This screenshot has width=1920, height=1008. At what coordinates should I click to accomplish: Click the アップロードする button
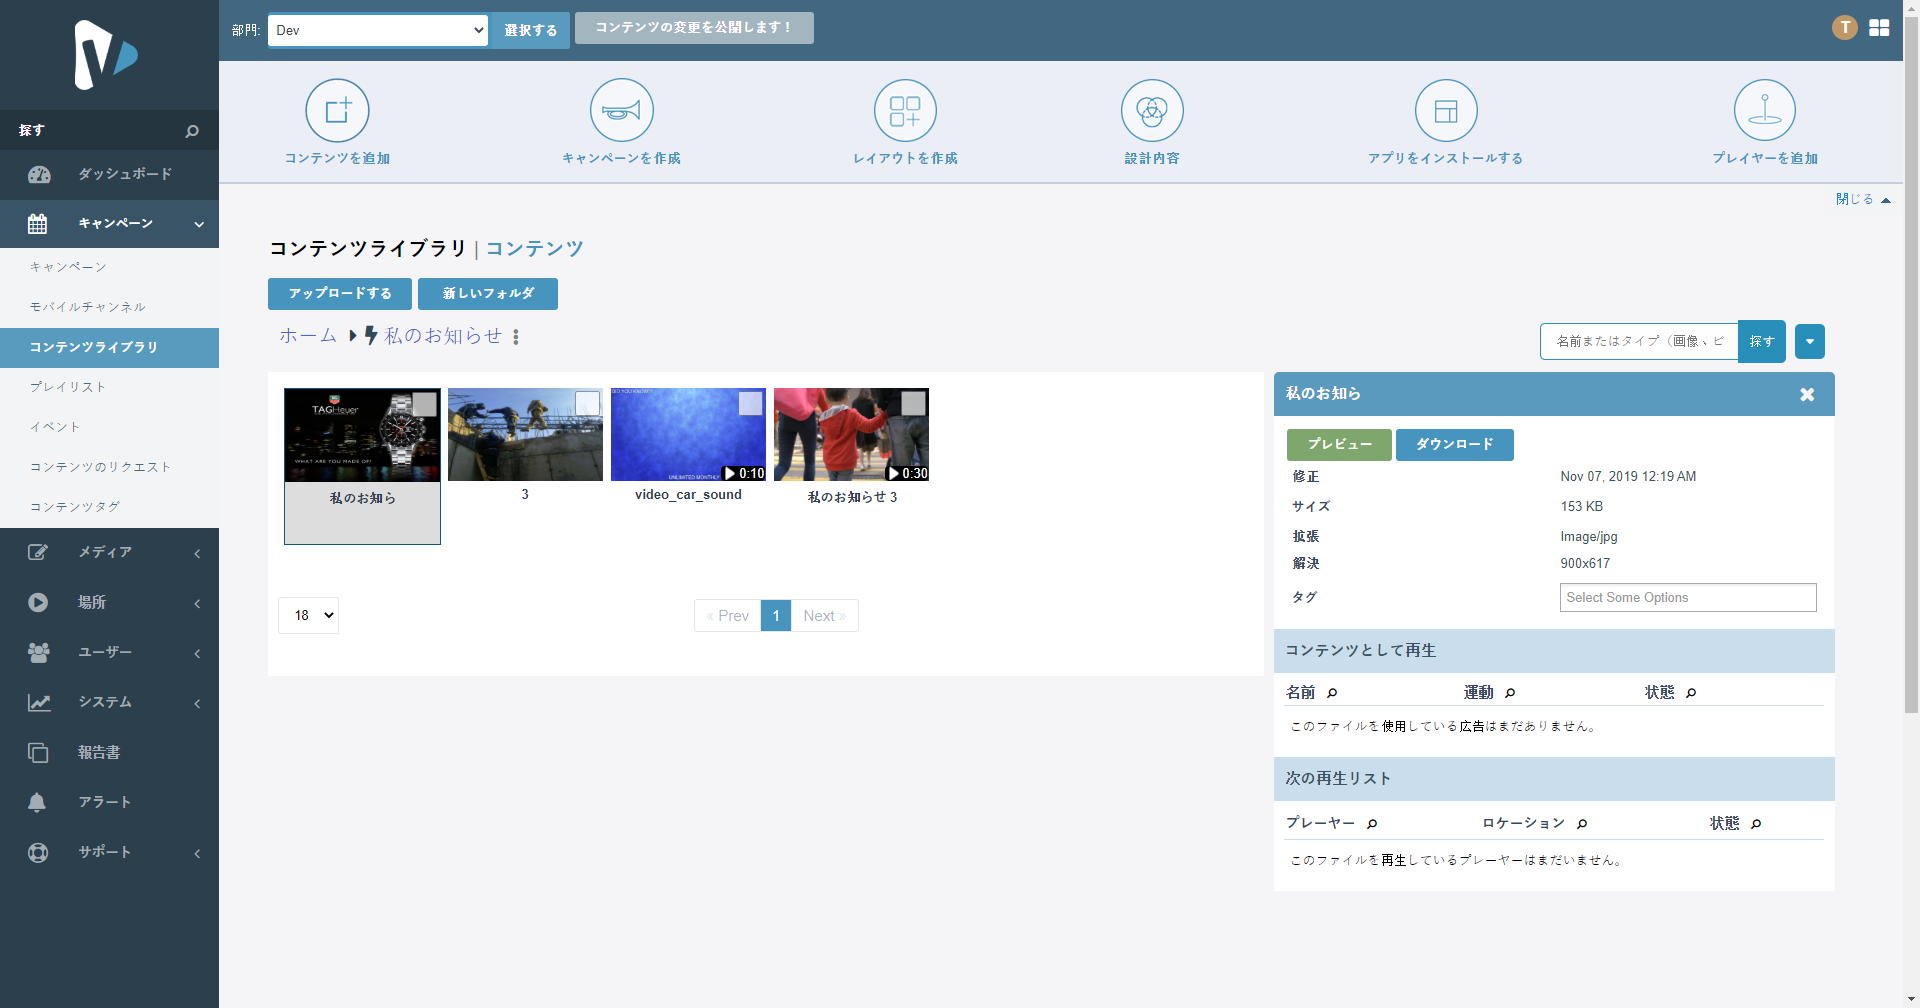pyautogui.click(x=340, y=294)
